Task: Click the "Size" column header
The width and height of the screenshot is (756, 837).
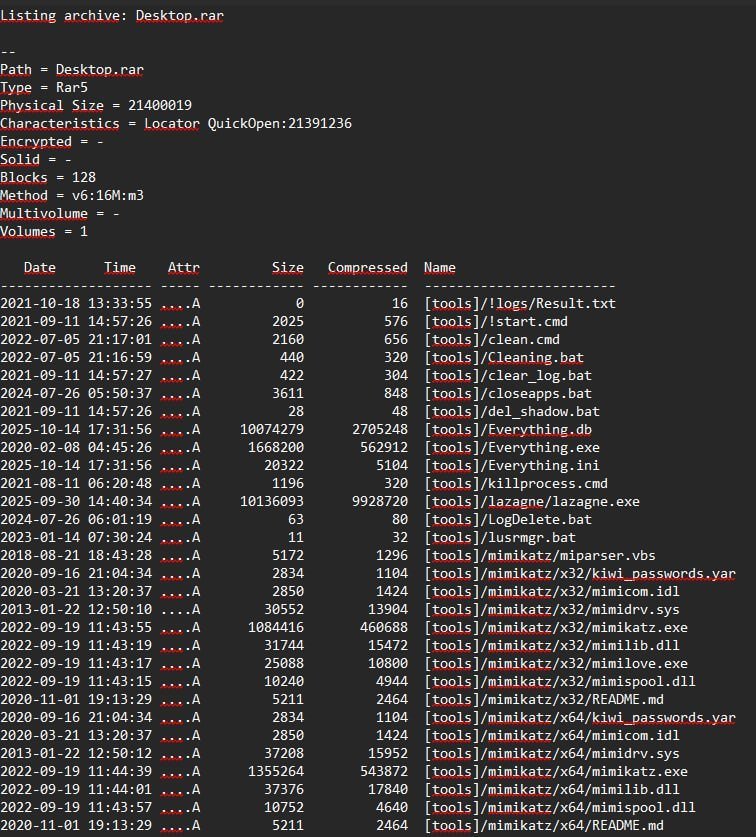Action: click(x=287, y=267)
